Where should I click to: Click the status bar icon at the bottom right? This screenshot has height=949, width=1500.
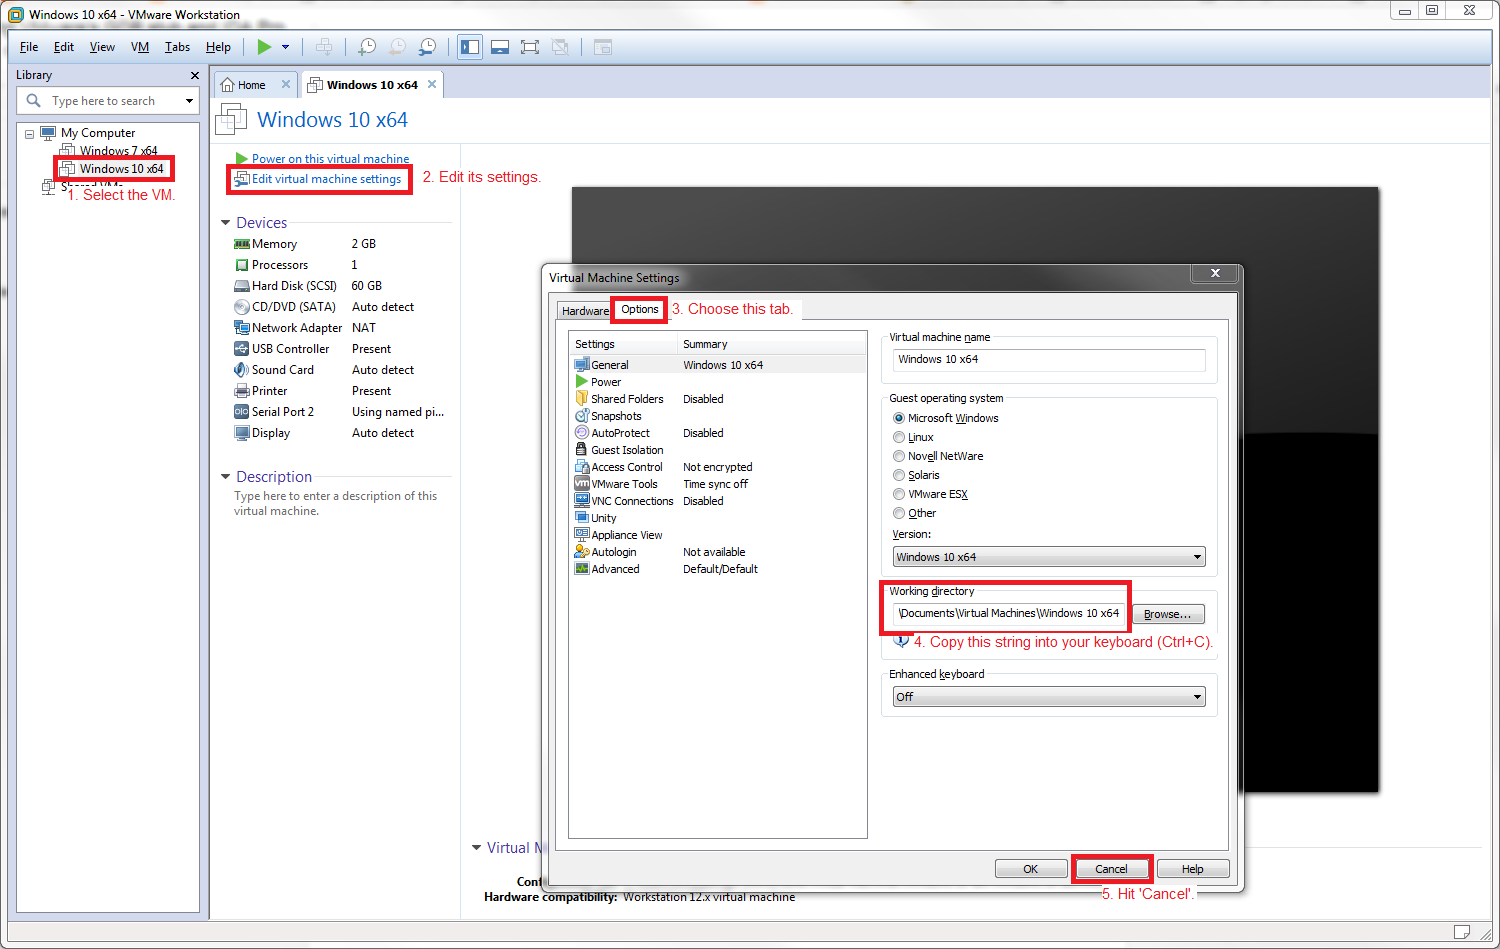[1461, 933]
